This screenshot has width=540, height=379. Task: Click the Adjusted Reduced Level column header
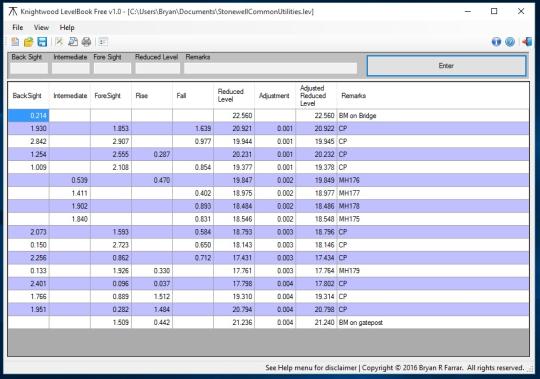point(316,96)
